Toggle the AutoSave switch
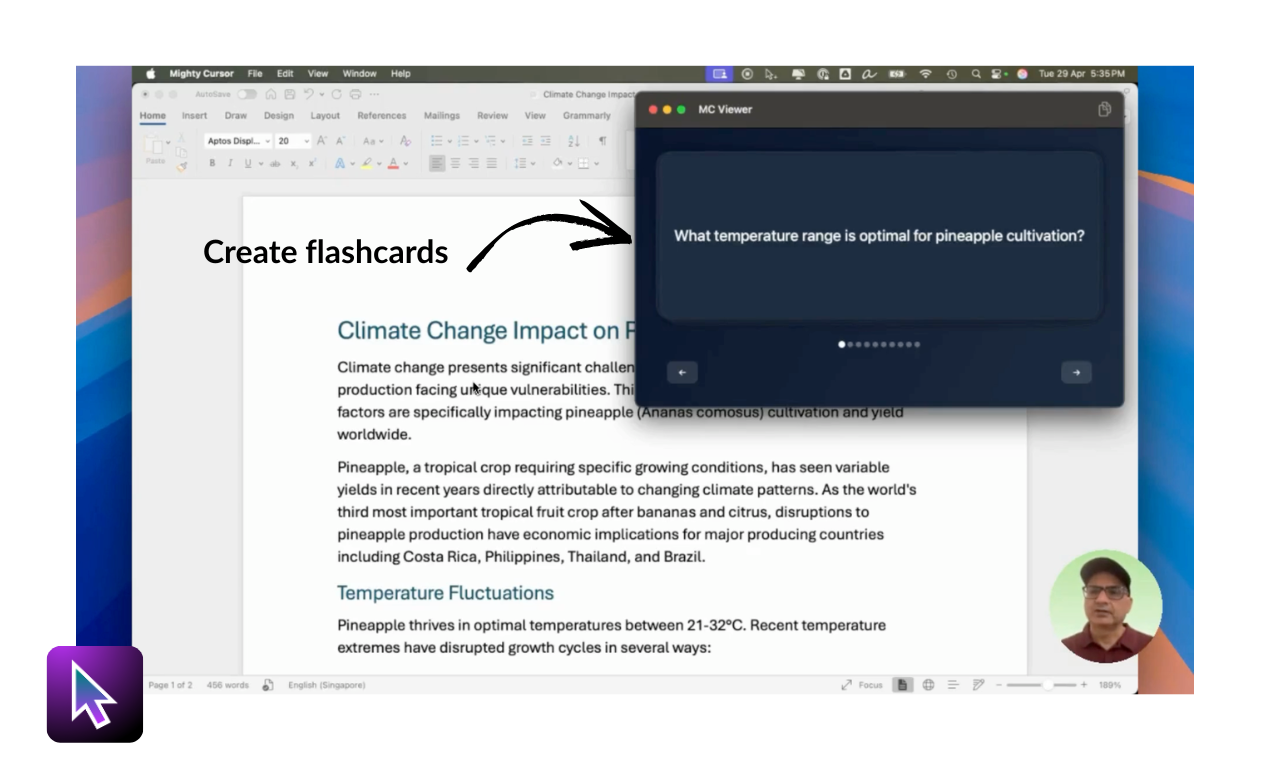Image resolution: width=1270 pixels, height=760 pixels. click(x=246, y=95)
